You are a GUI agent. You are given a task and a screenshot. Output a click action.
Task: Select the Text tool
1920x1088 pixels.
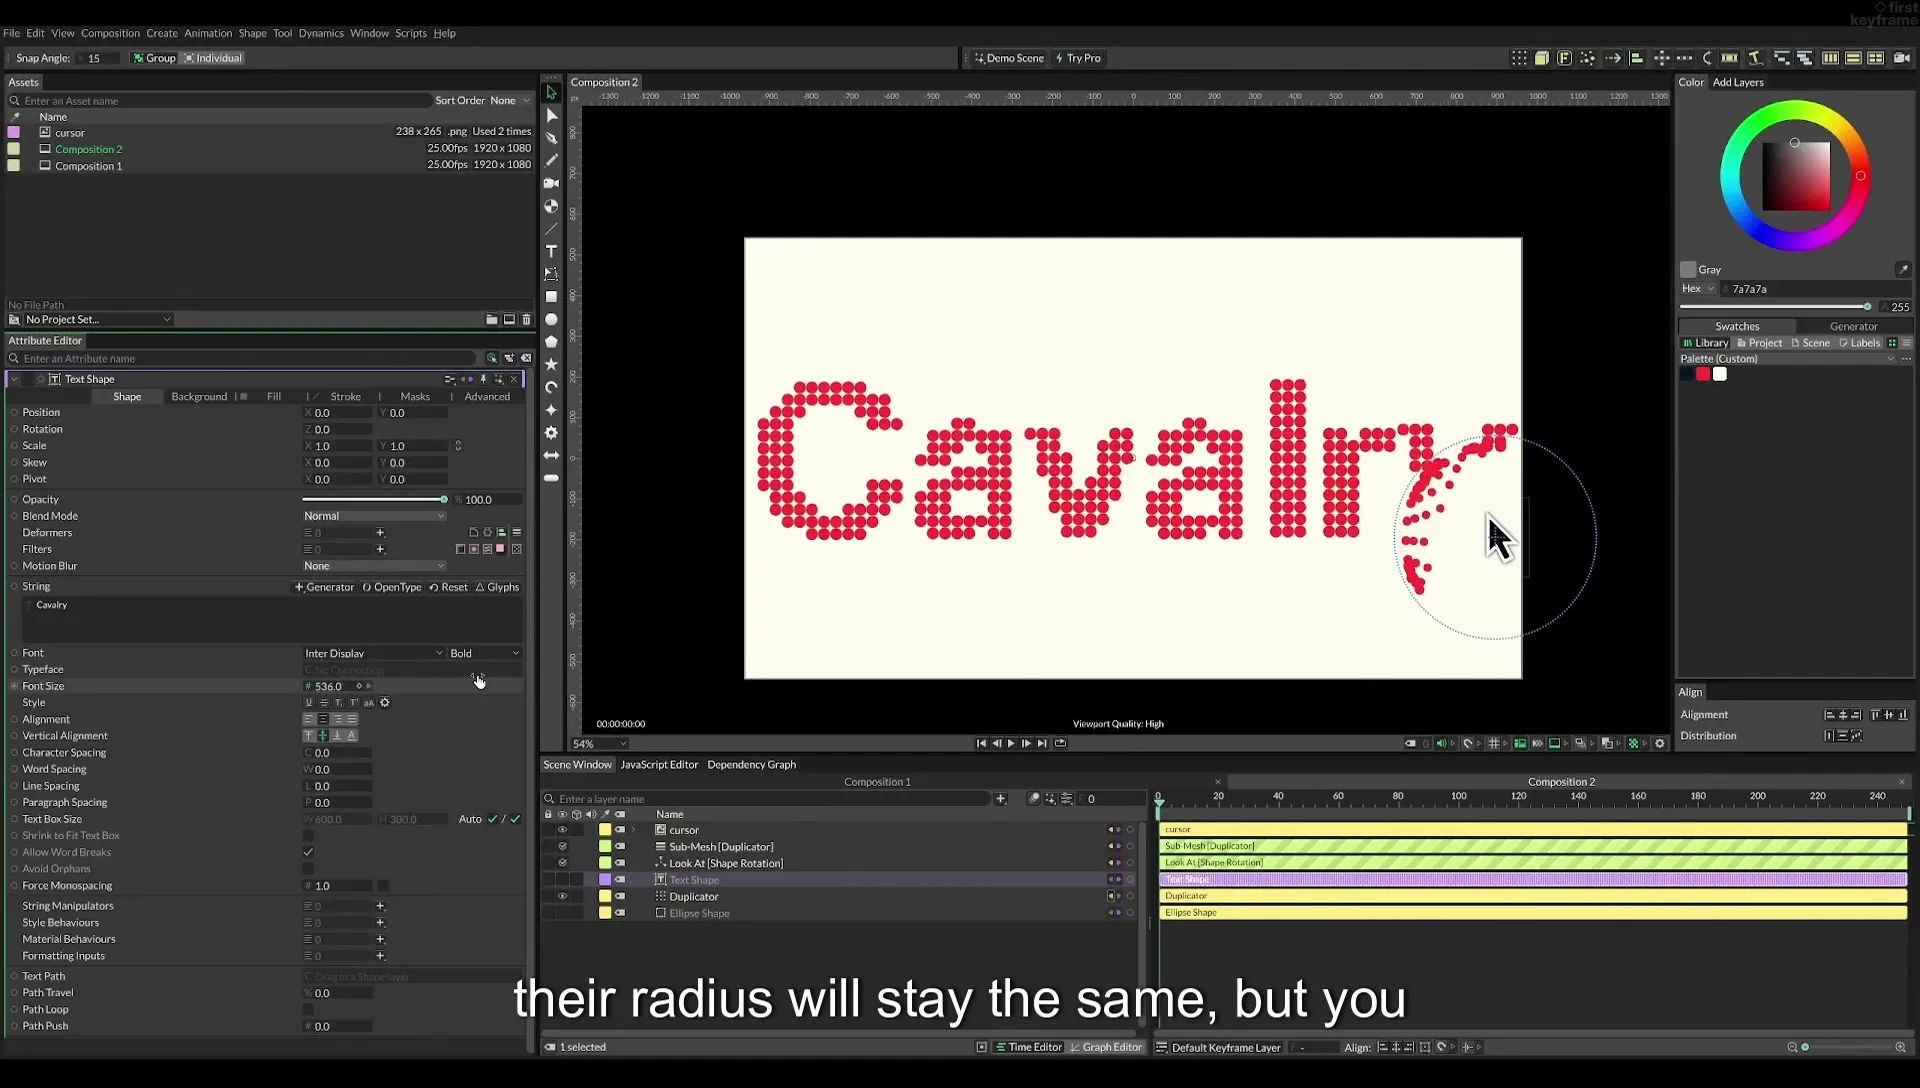(x=551, y=251)
